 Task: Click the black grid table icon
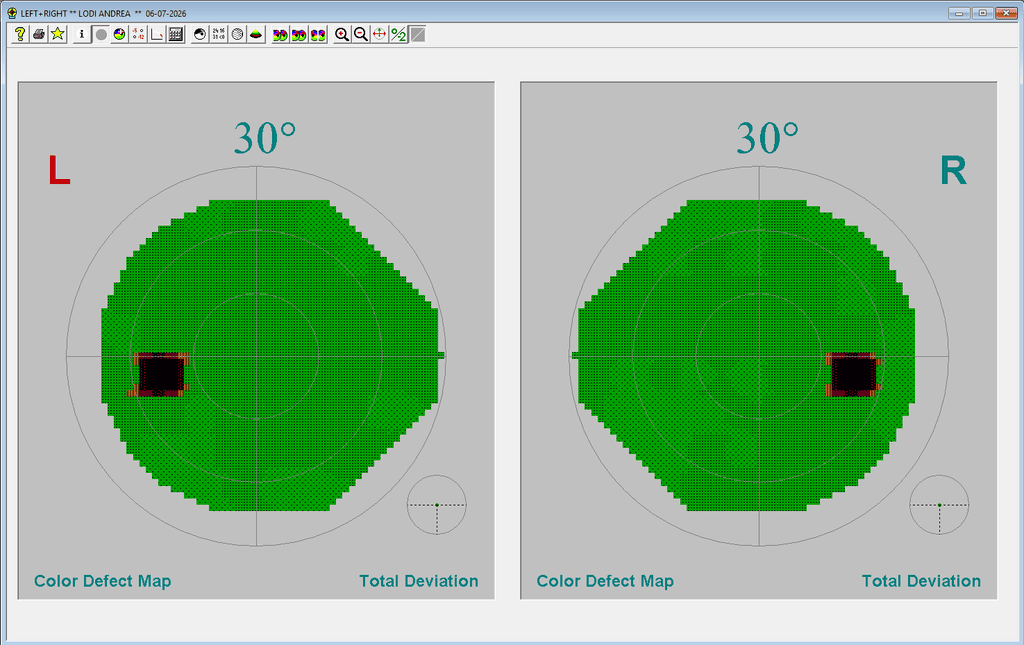click(x=176, y=35)
